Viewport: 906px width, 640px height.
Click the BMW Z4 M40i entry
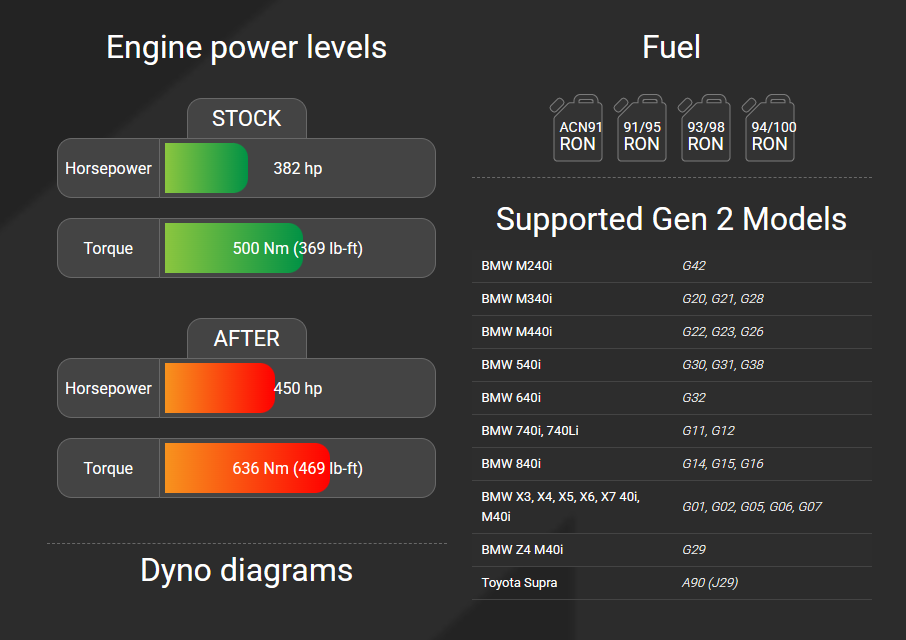pos(522,550)
